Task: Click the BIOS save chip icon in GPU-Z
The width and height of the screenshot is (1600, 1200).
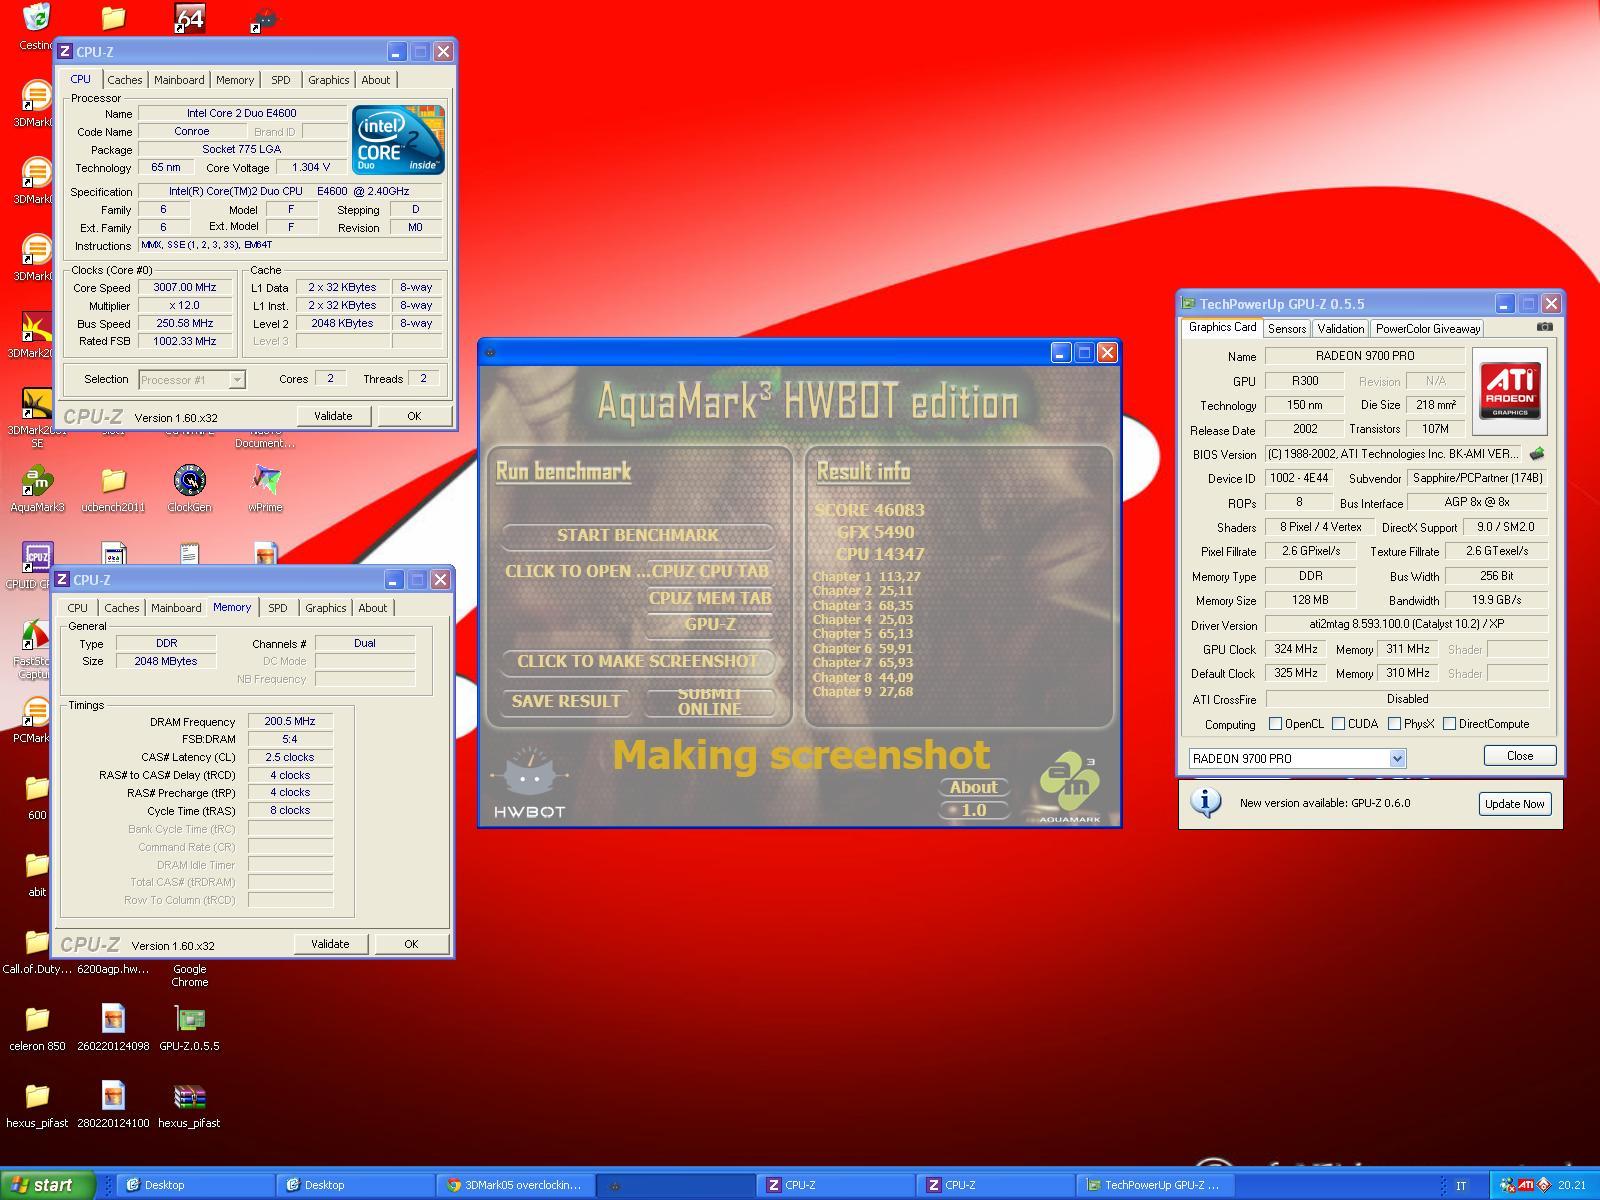Action: 1537,454
